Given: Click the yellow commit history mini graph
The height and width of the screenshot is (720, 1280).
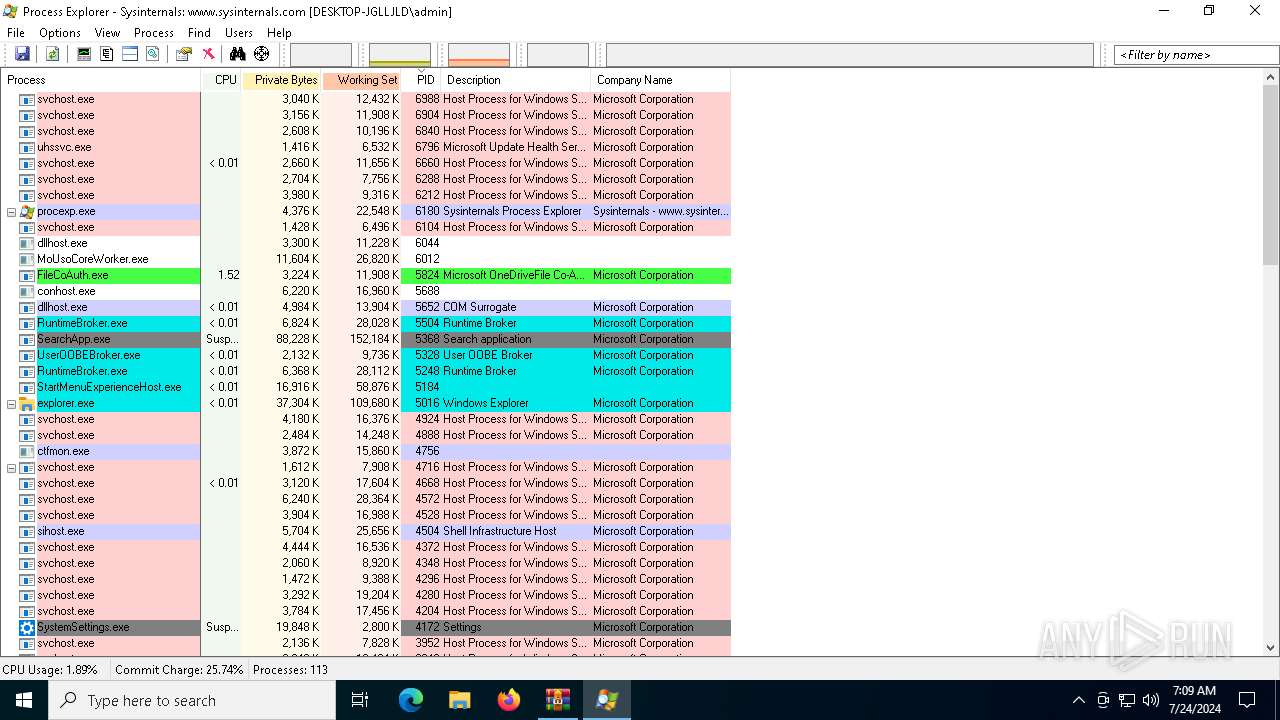Looking at the screenshot, I should 400,55.
